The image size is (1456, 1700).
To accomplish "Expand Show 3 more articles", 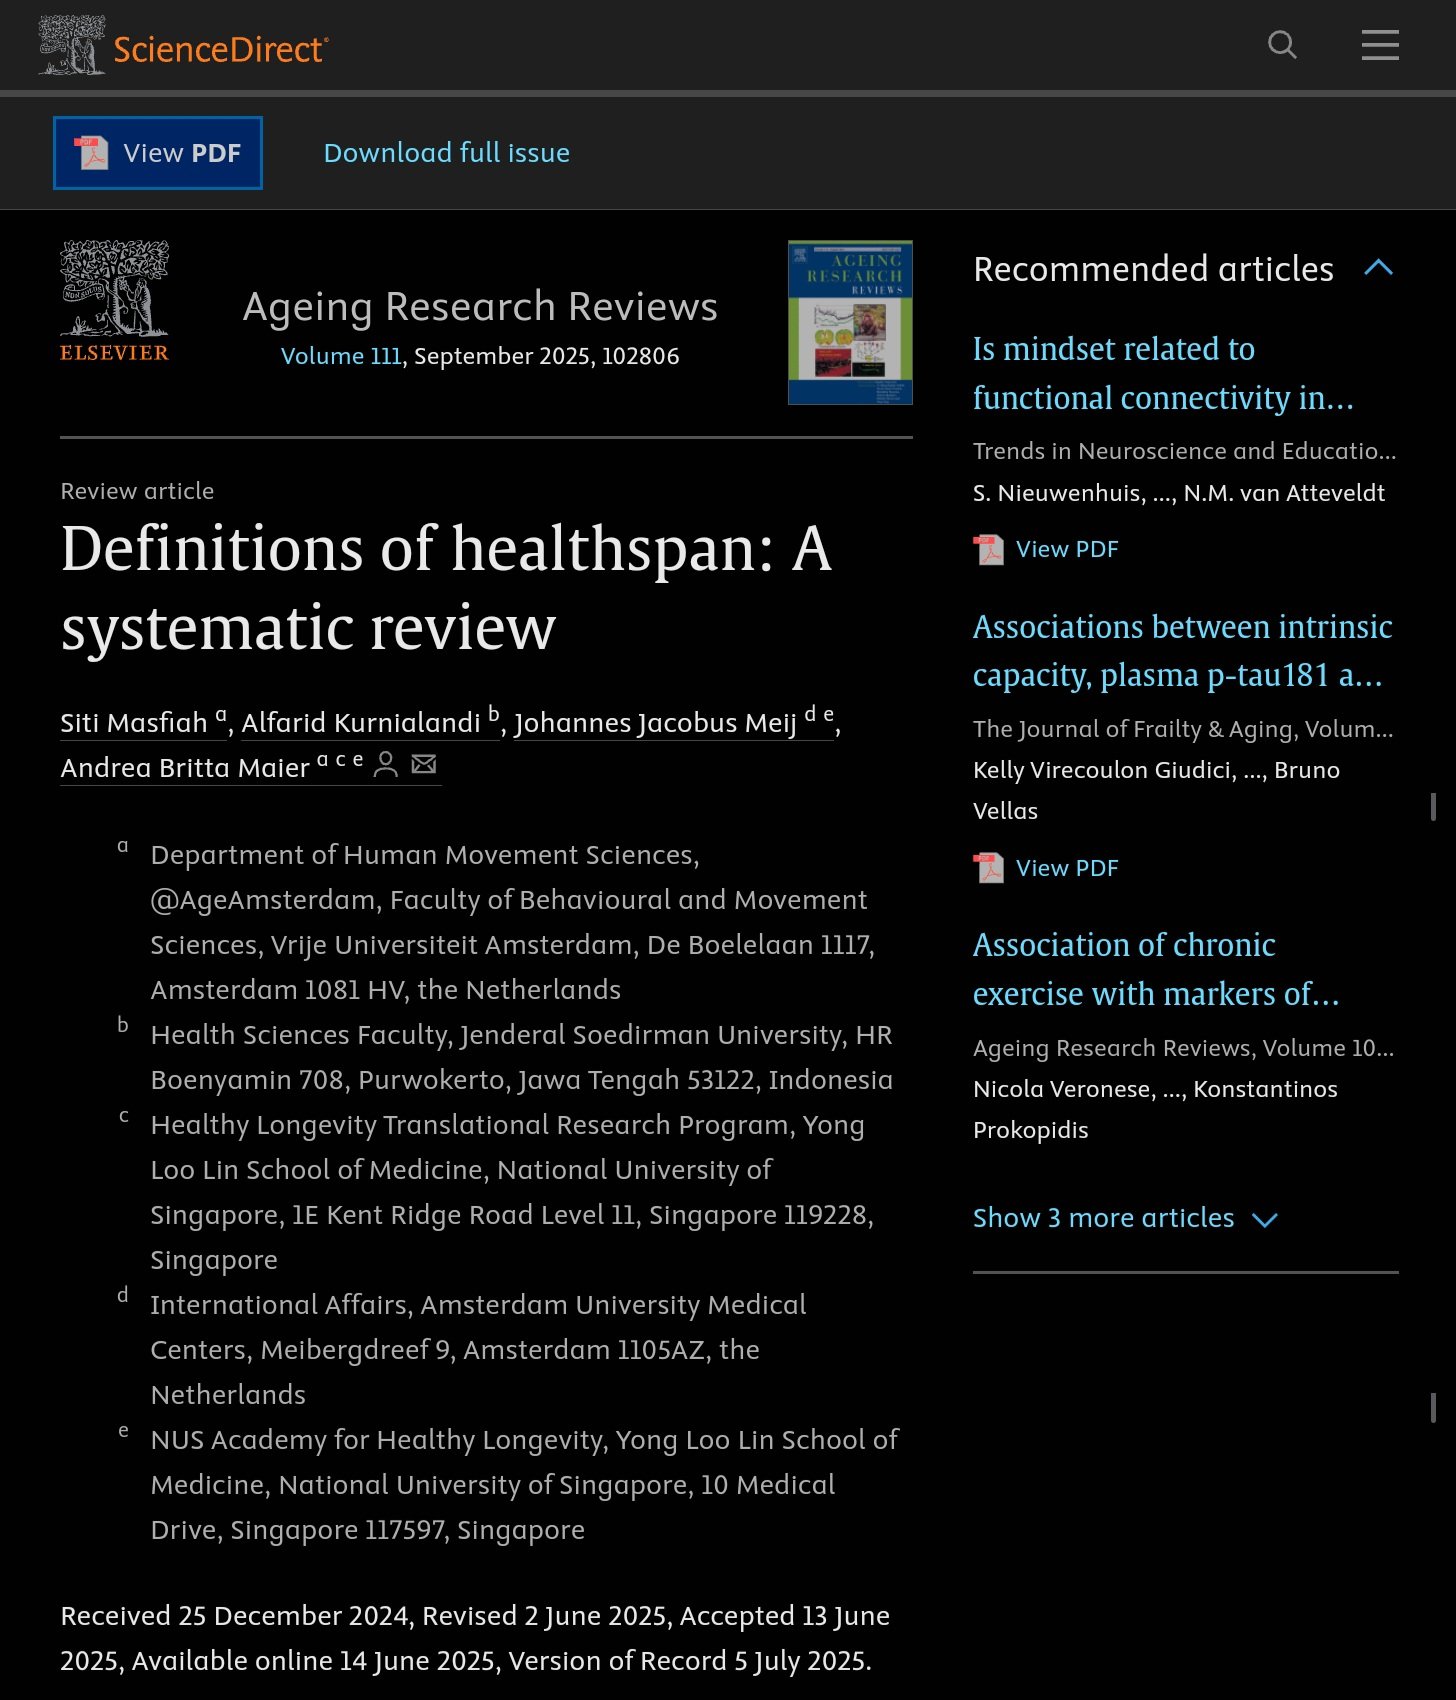I will [1125, 1218].
